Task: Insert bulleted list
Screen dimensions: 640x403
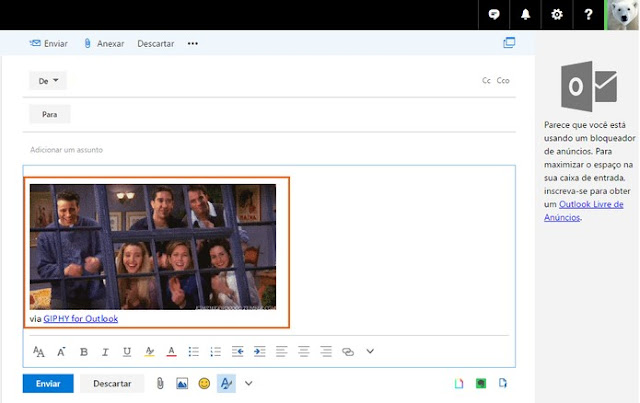Action: point(193,352)
